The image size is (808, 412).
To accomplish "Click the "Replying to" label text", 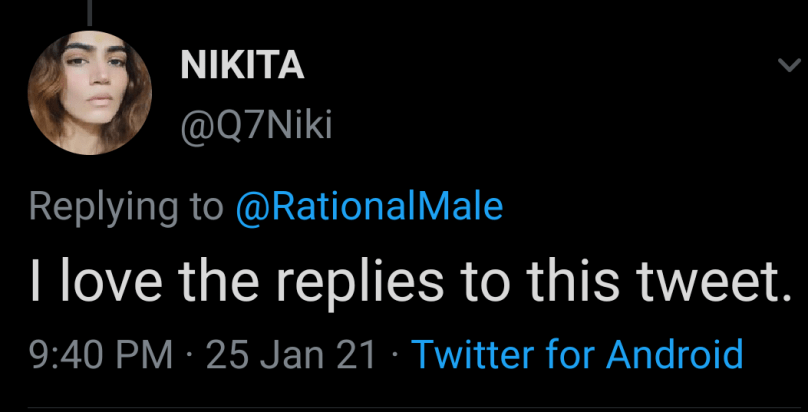I will pos(127,207).
